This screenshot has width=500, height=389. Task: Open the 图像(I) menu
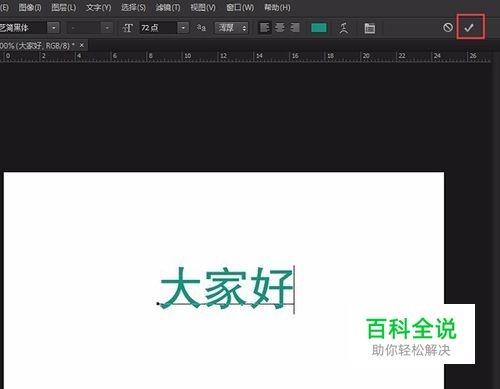tap(30, 7)
